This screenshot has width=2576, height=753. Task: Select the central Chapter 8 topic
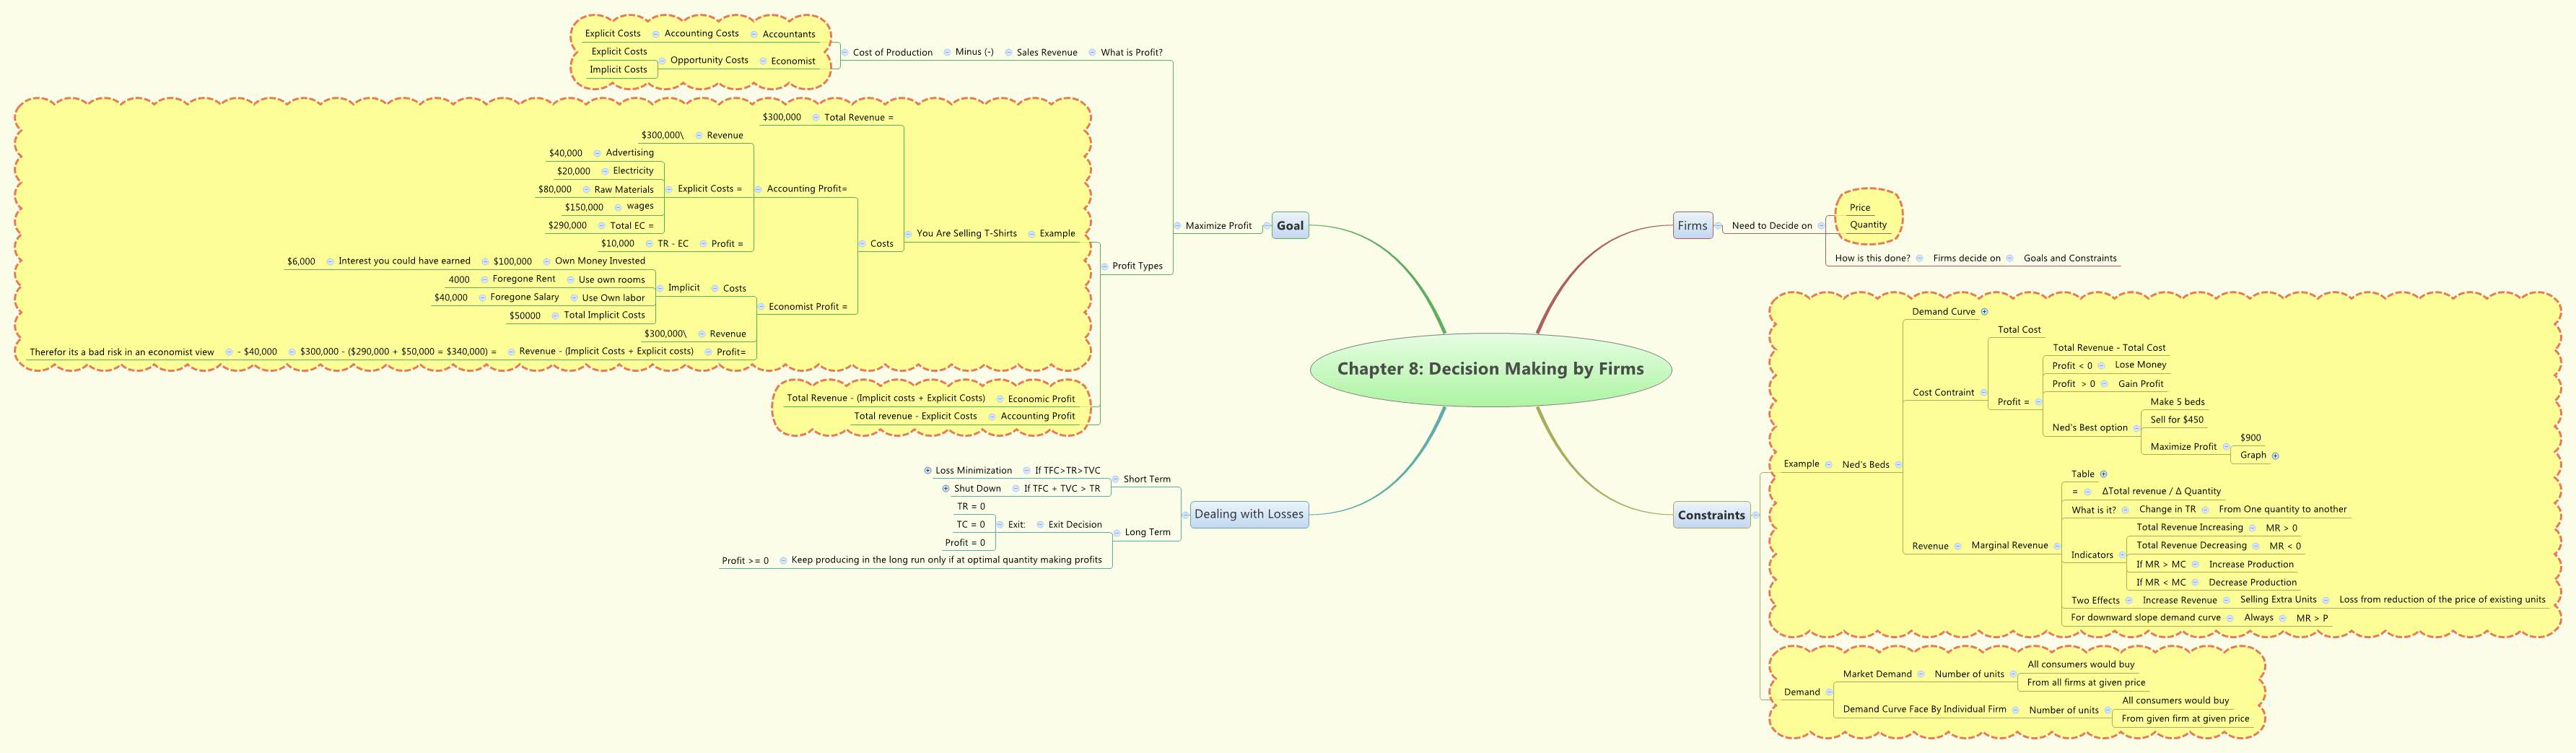[1490, 369]
